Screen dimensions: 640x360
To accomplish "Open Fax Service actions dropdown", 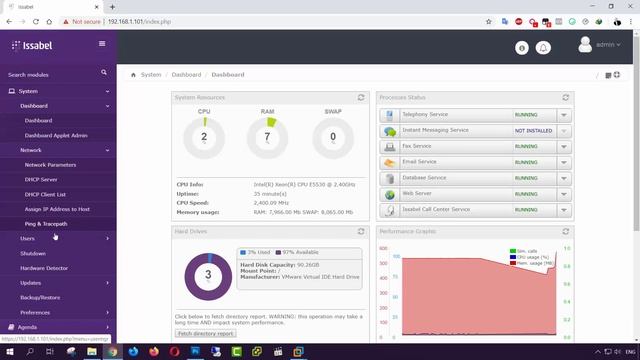I will 564,147.
